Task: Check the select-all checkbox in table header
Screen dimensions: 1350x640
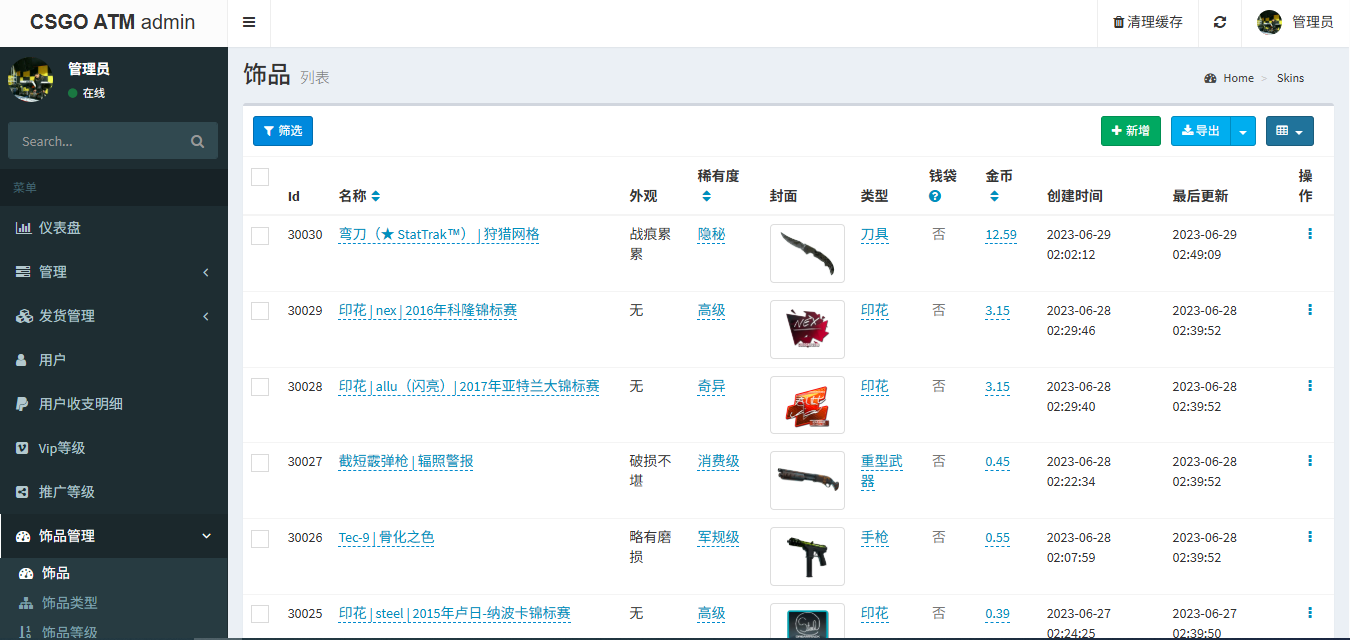Action: (260, 176)
